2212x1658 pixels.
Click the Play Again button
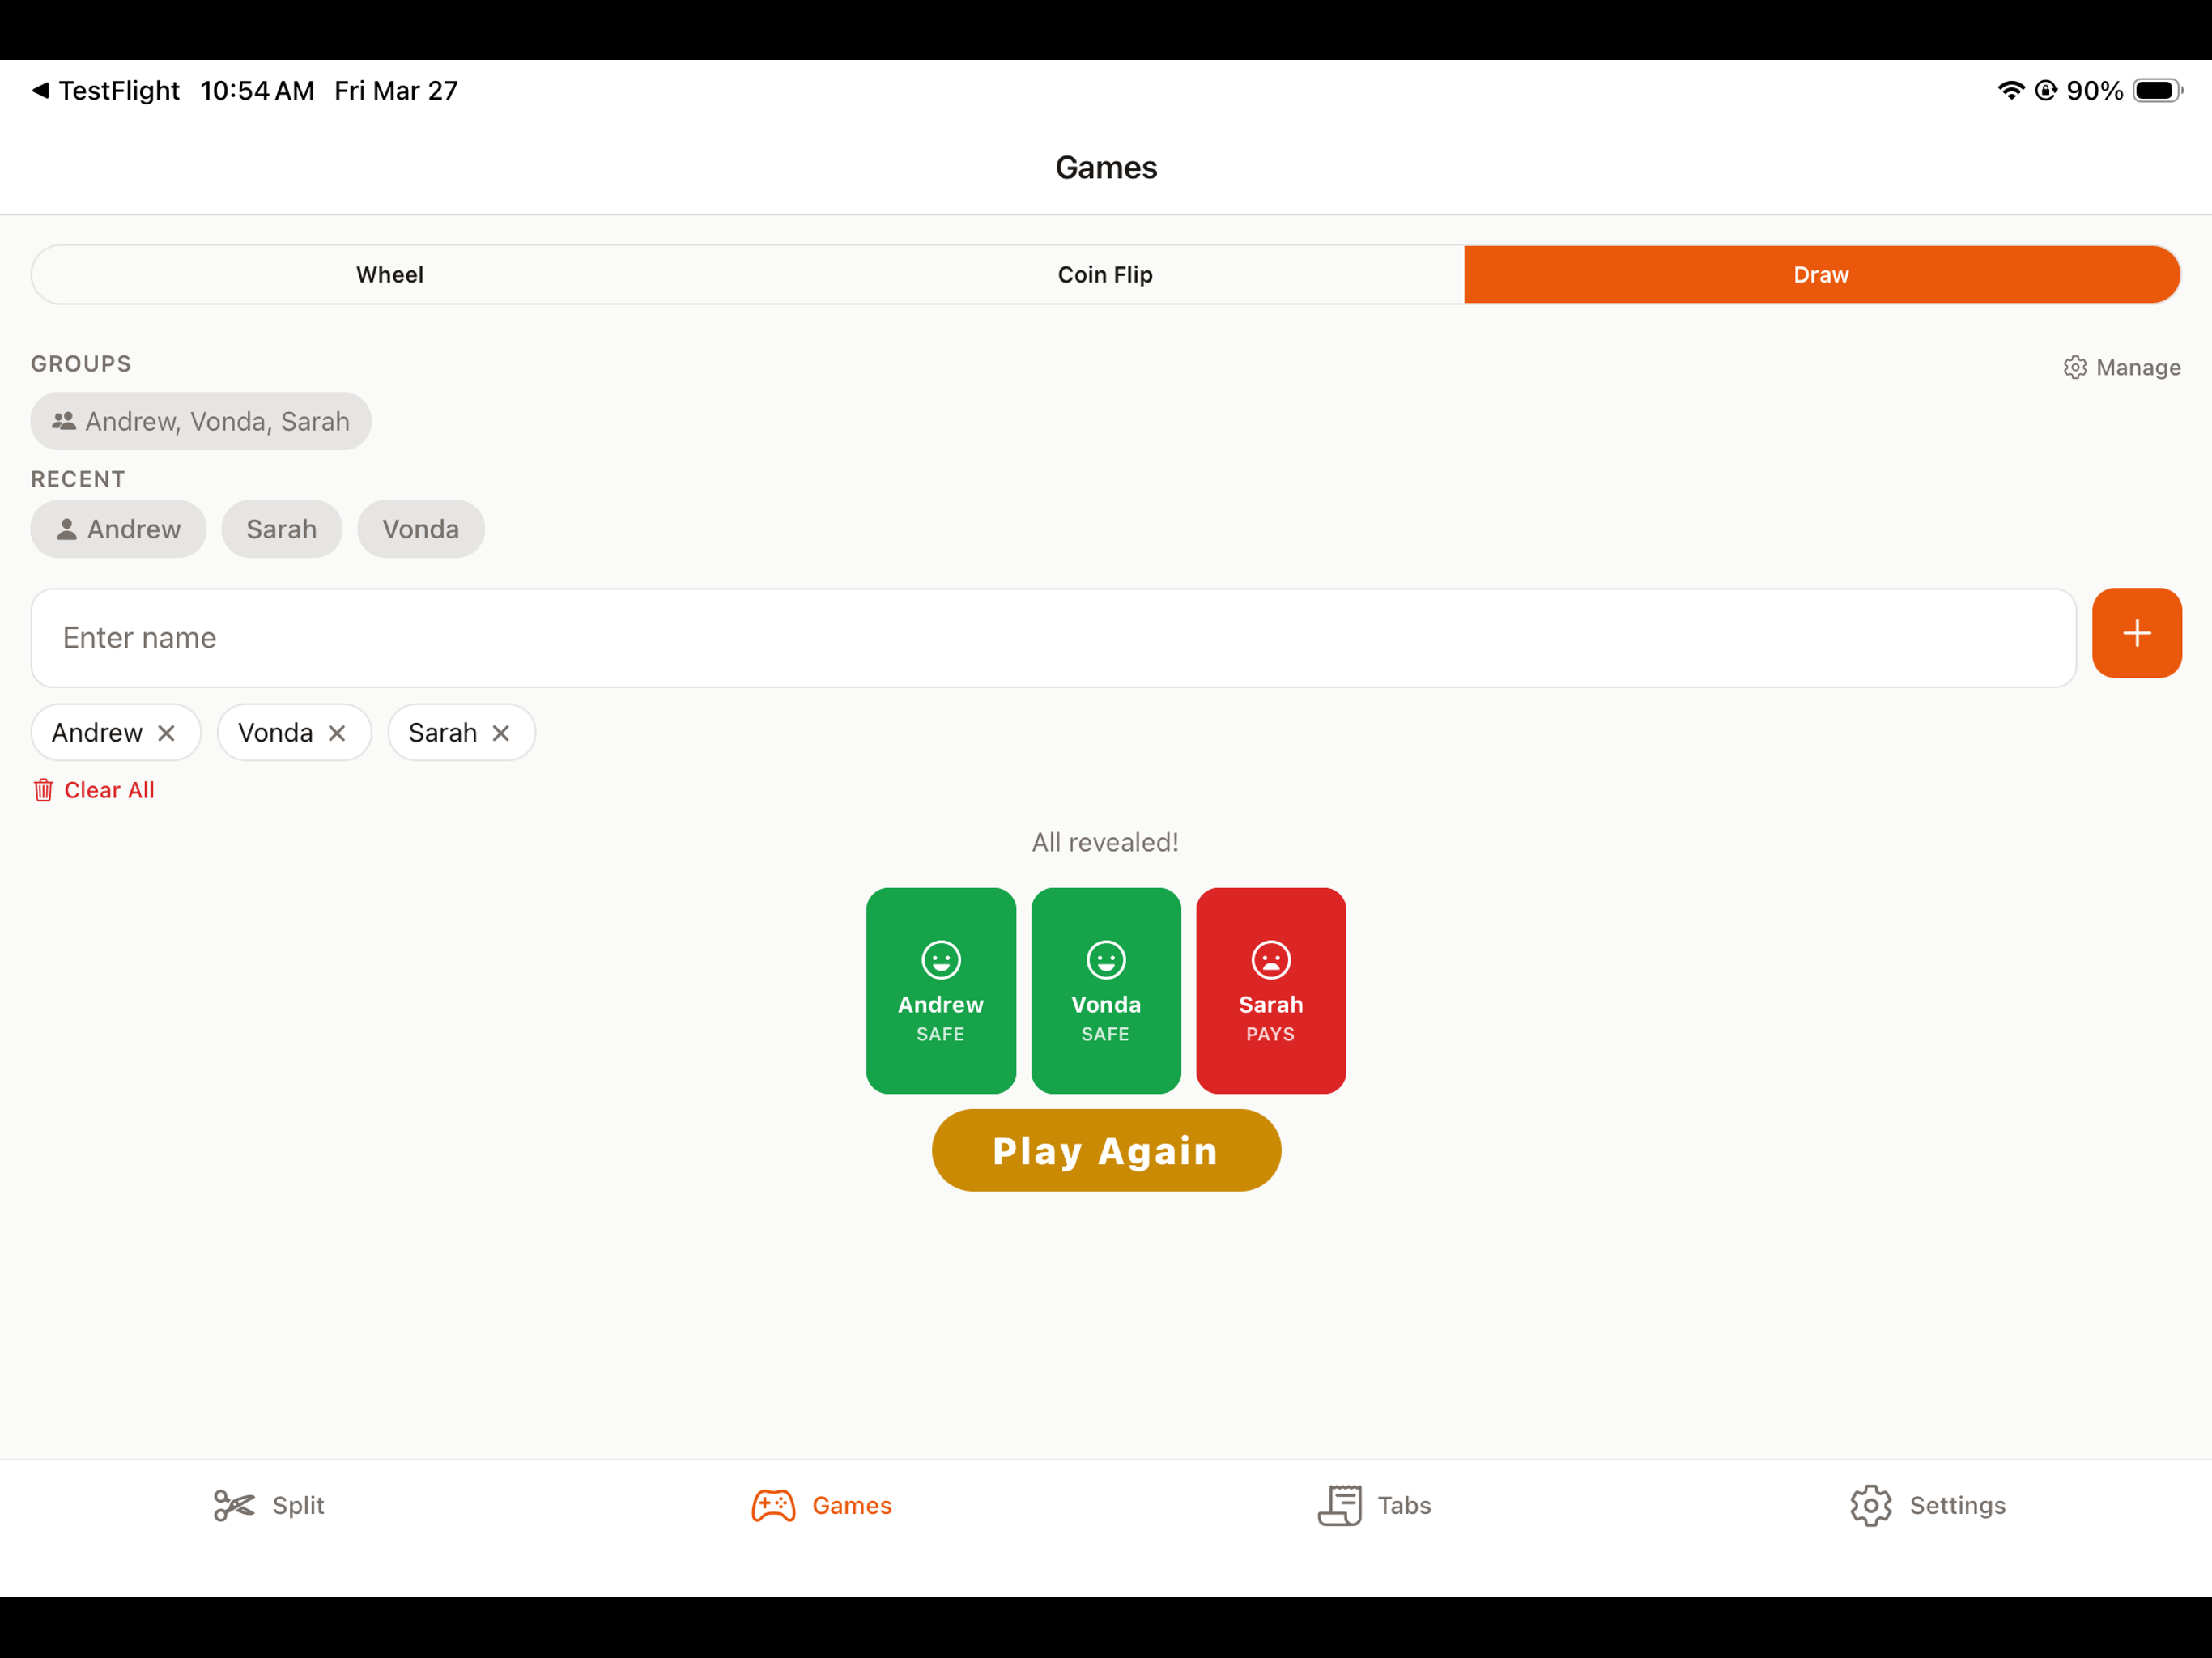(1106, 1150)
